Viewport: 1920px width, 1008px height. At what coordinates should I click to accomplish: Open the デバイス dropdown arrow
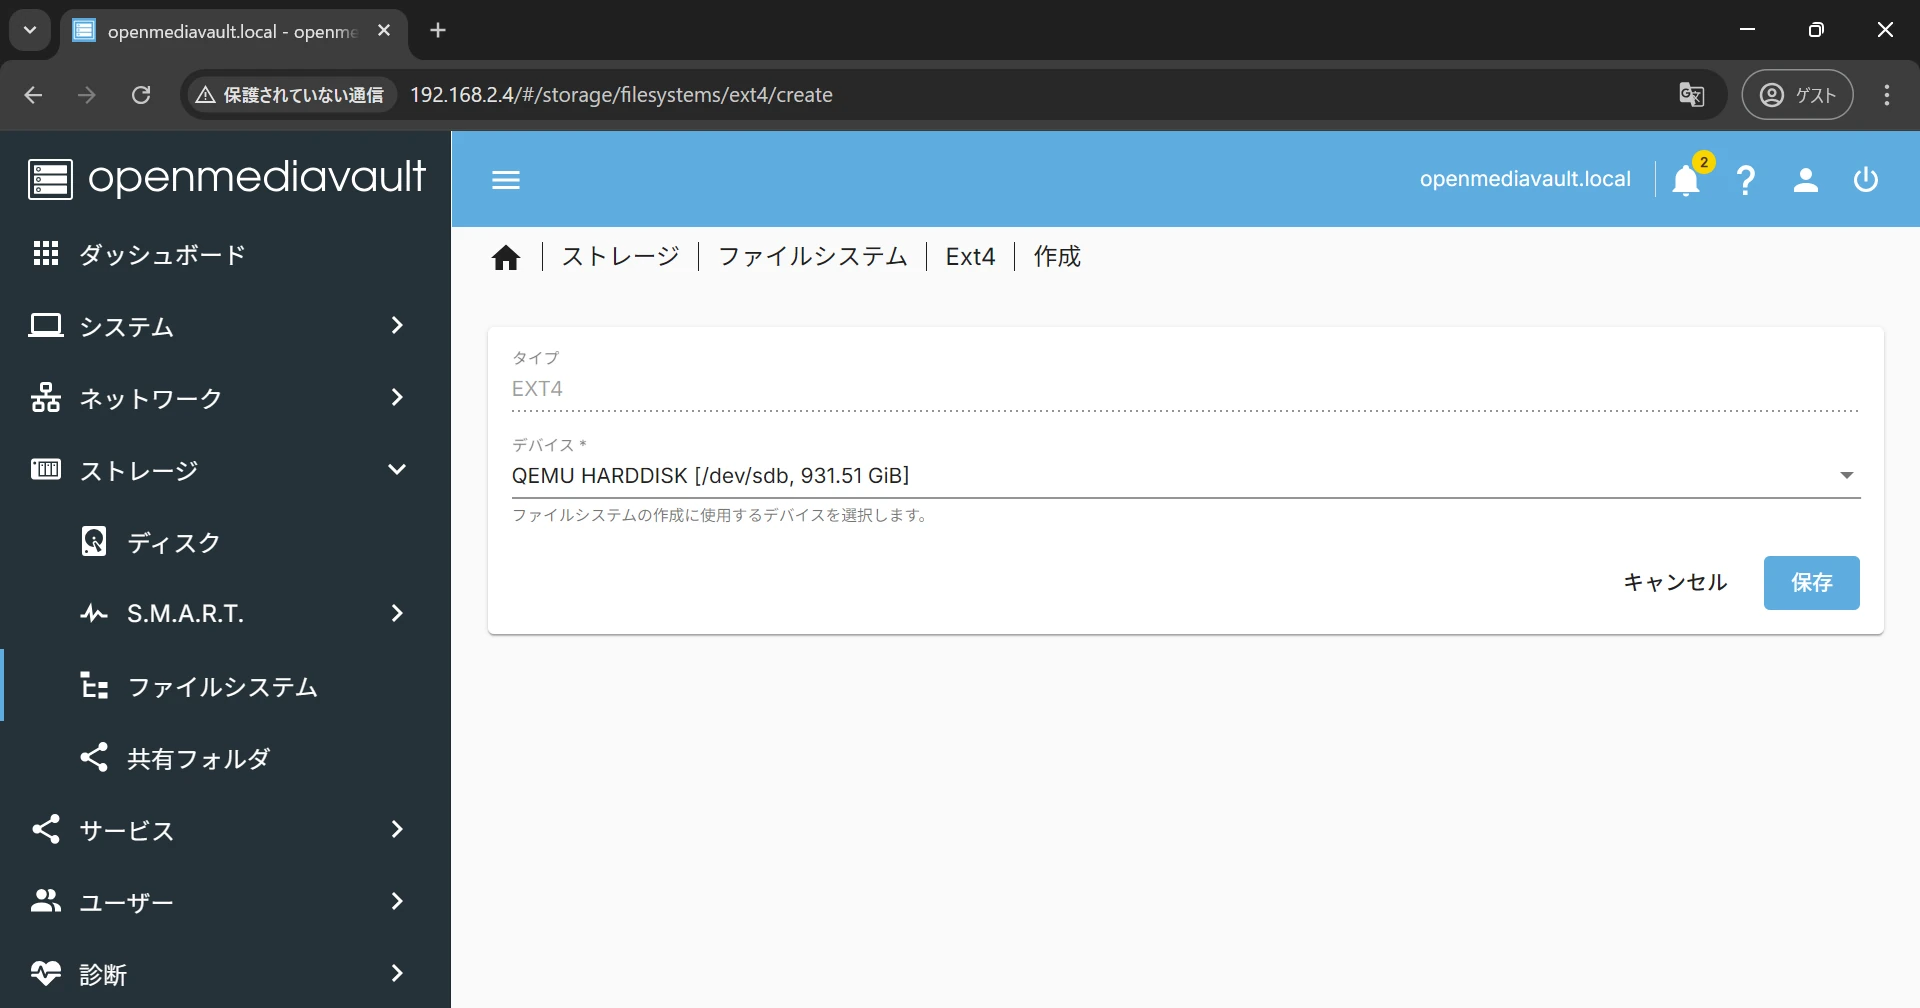coord(1847,476)
